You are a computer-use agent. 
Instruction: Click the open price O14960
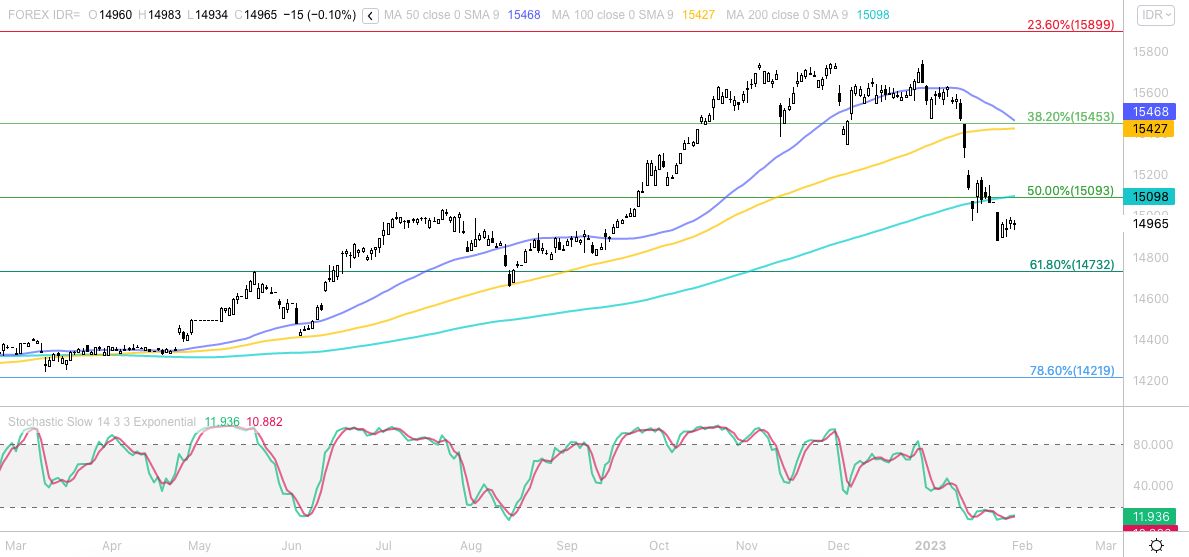click(110, 15)
